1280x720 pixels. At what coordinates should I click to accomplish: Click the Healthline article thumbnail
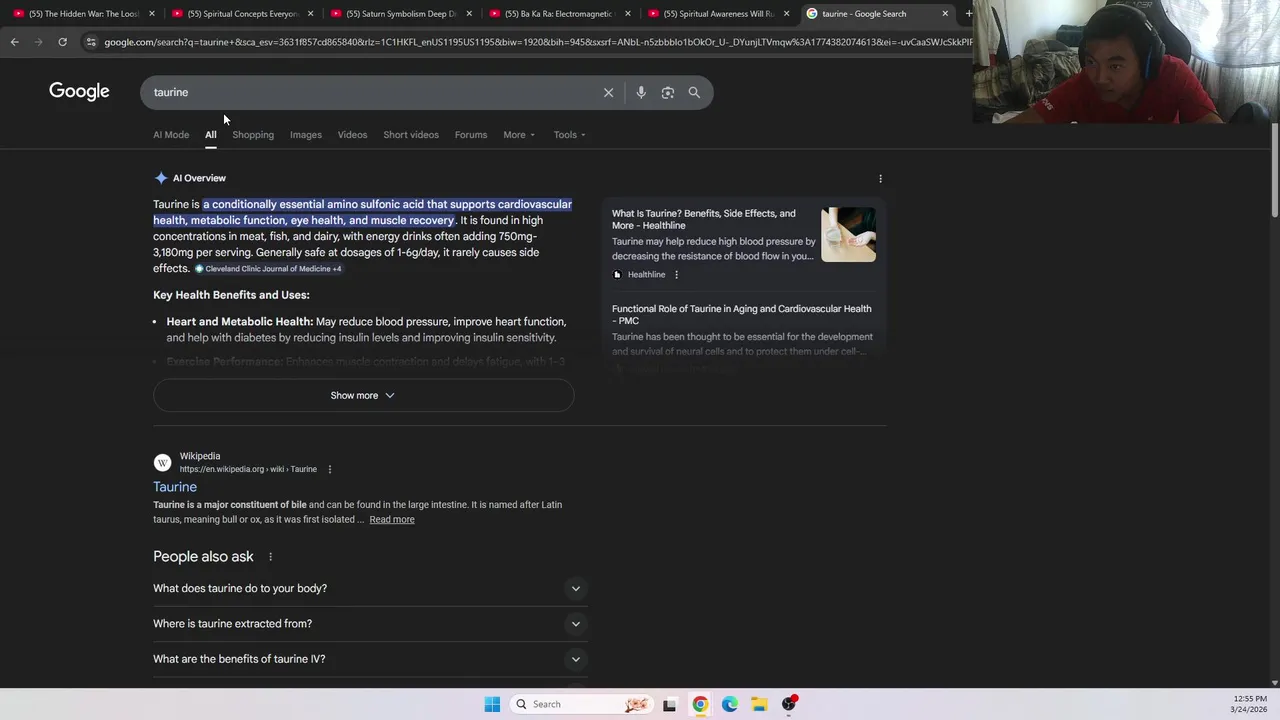pos(848,234)
